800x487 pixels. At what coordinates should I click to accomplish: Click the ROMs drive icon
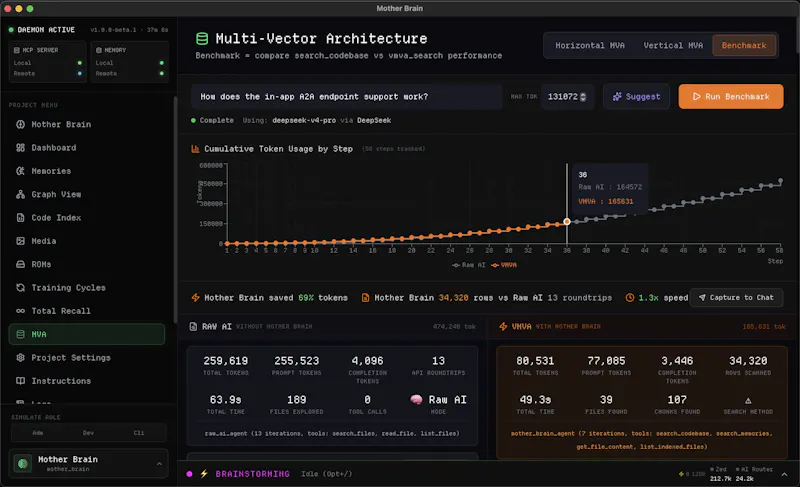[20, 264]
